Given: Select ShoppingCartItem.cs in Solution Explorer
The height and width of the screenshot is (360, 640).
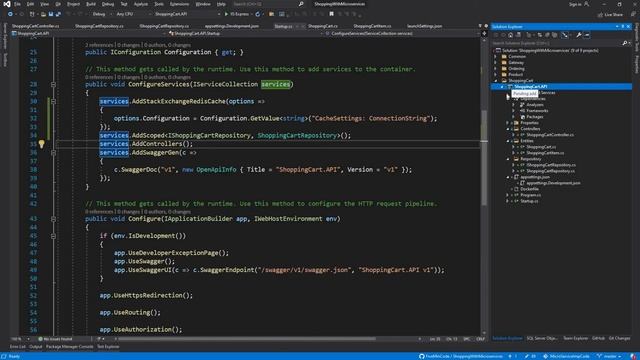Looking at the screenshot, I should (x=545, y=153).
